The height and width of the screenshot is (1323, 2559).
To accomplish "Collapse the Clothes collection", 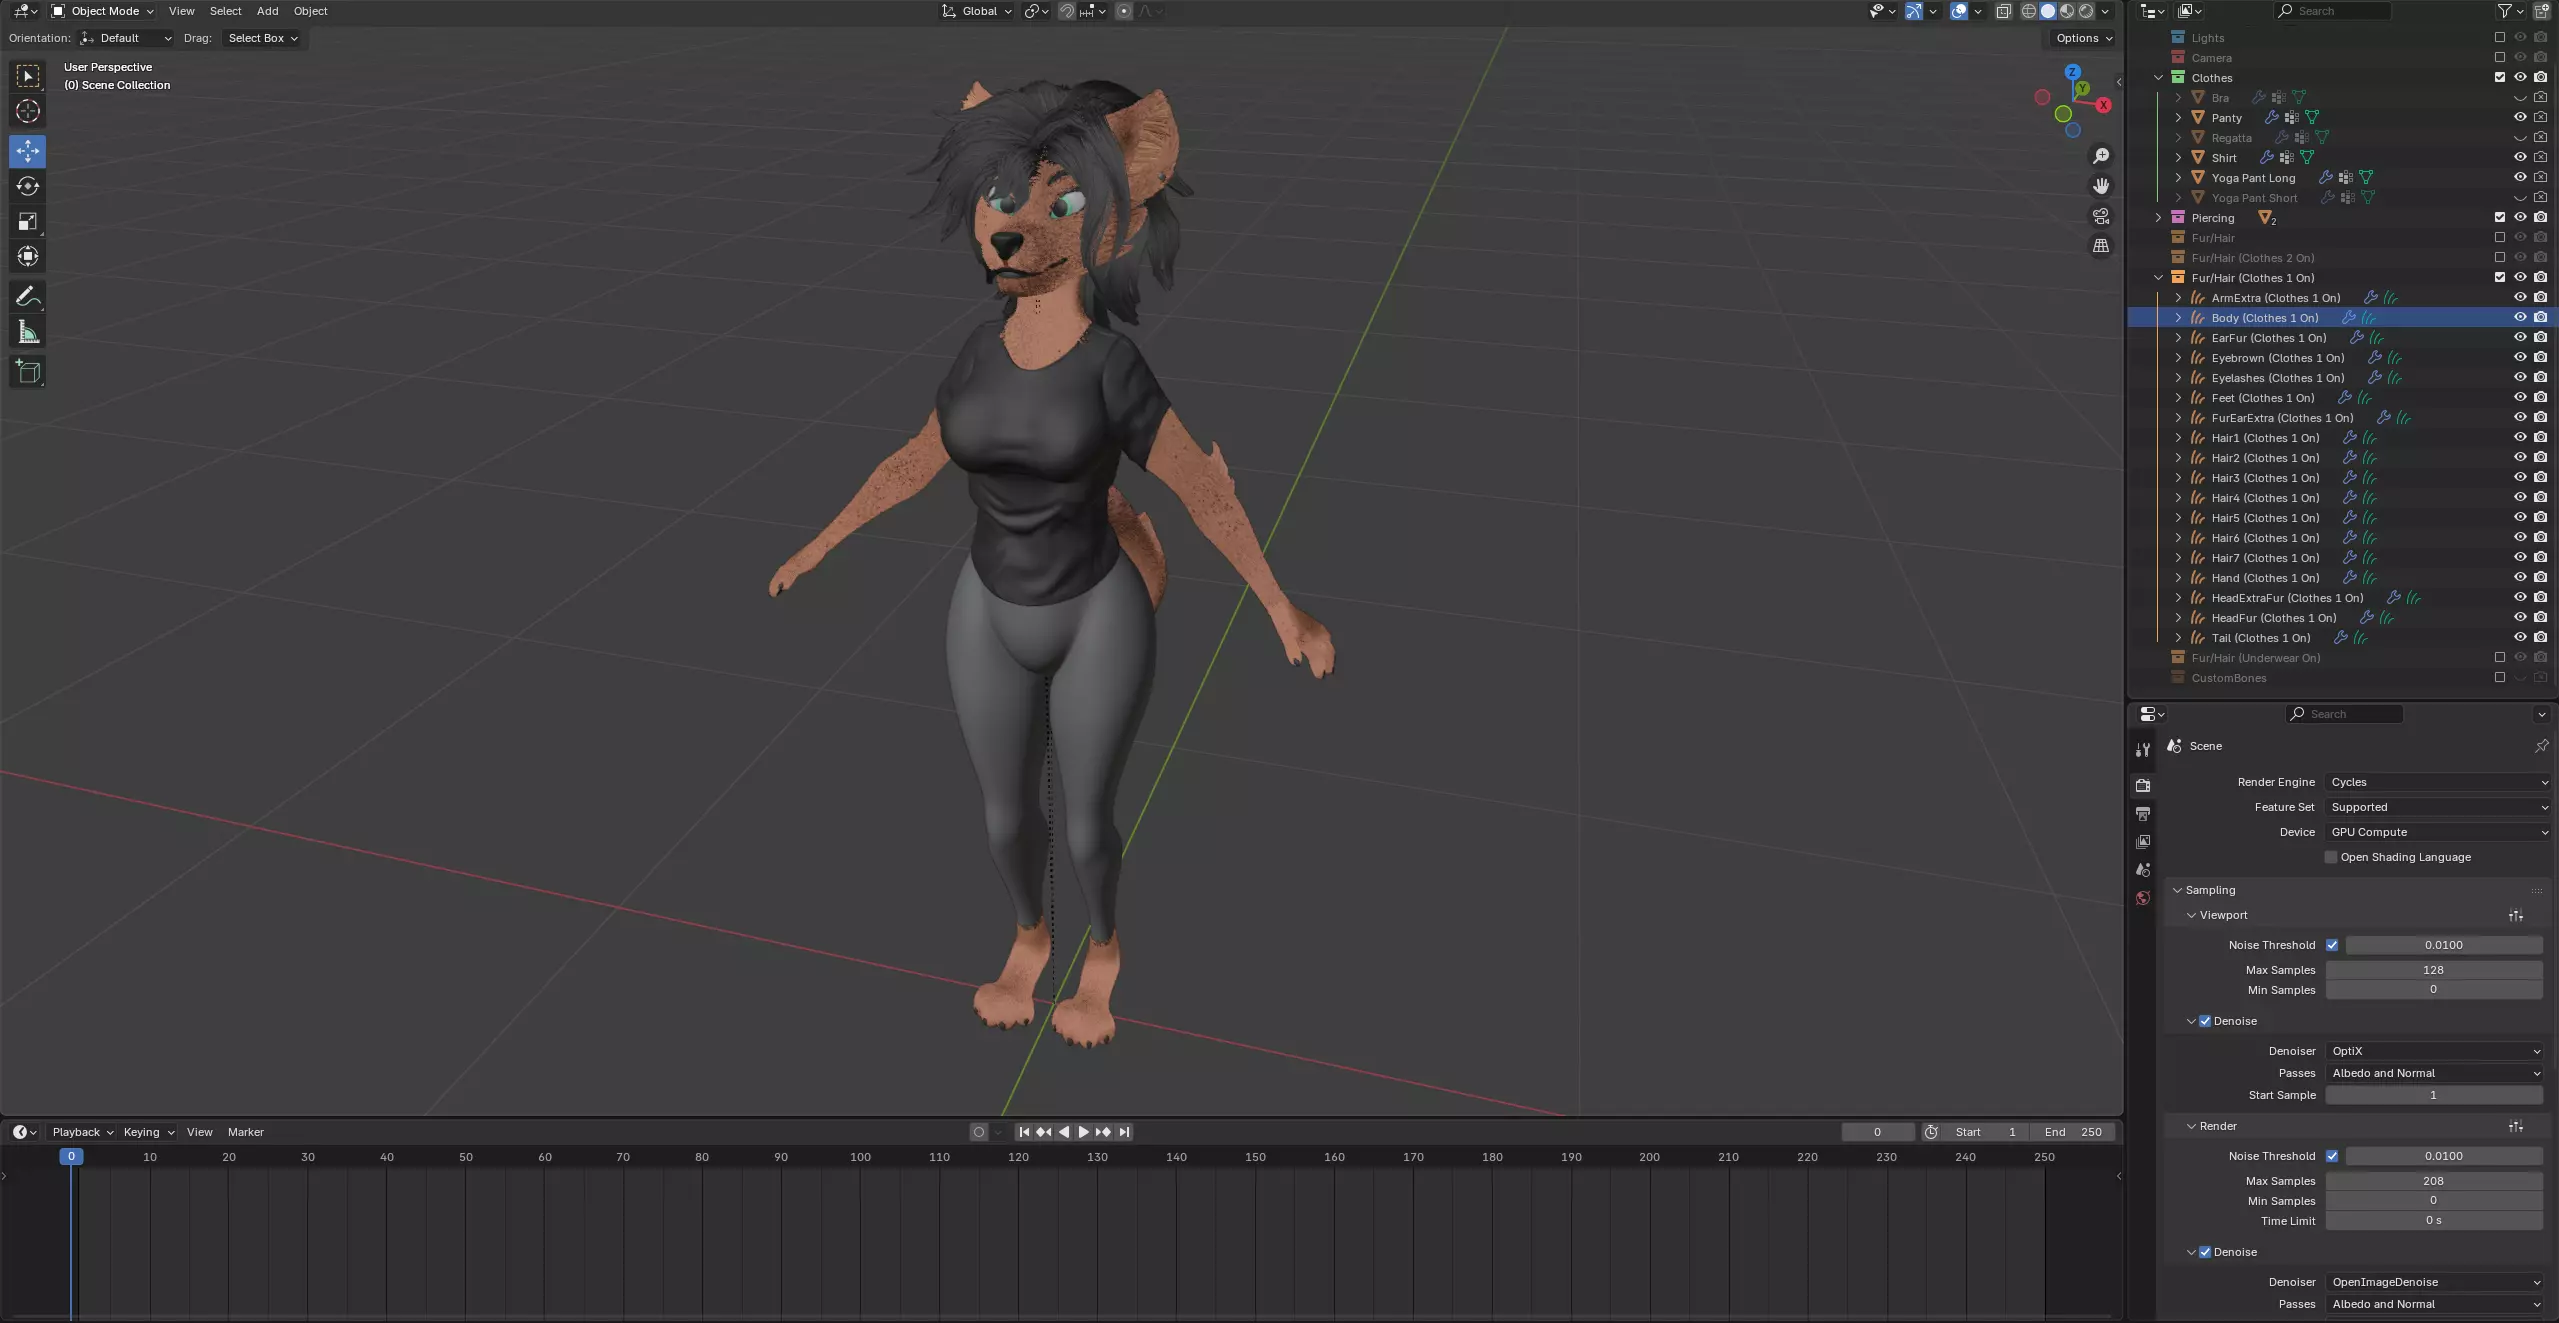I will tap(2158, 77).
